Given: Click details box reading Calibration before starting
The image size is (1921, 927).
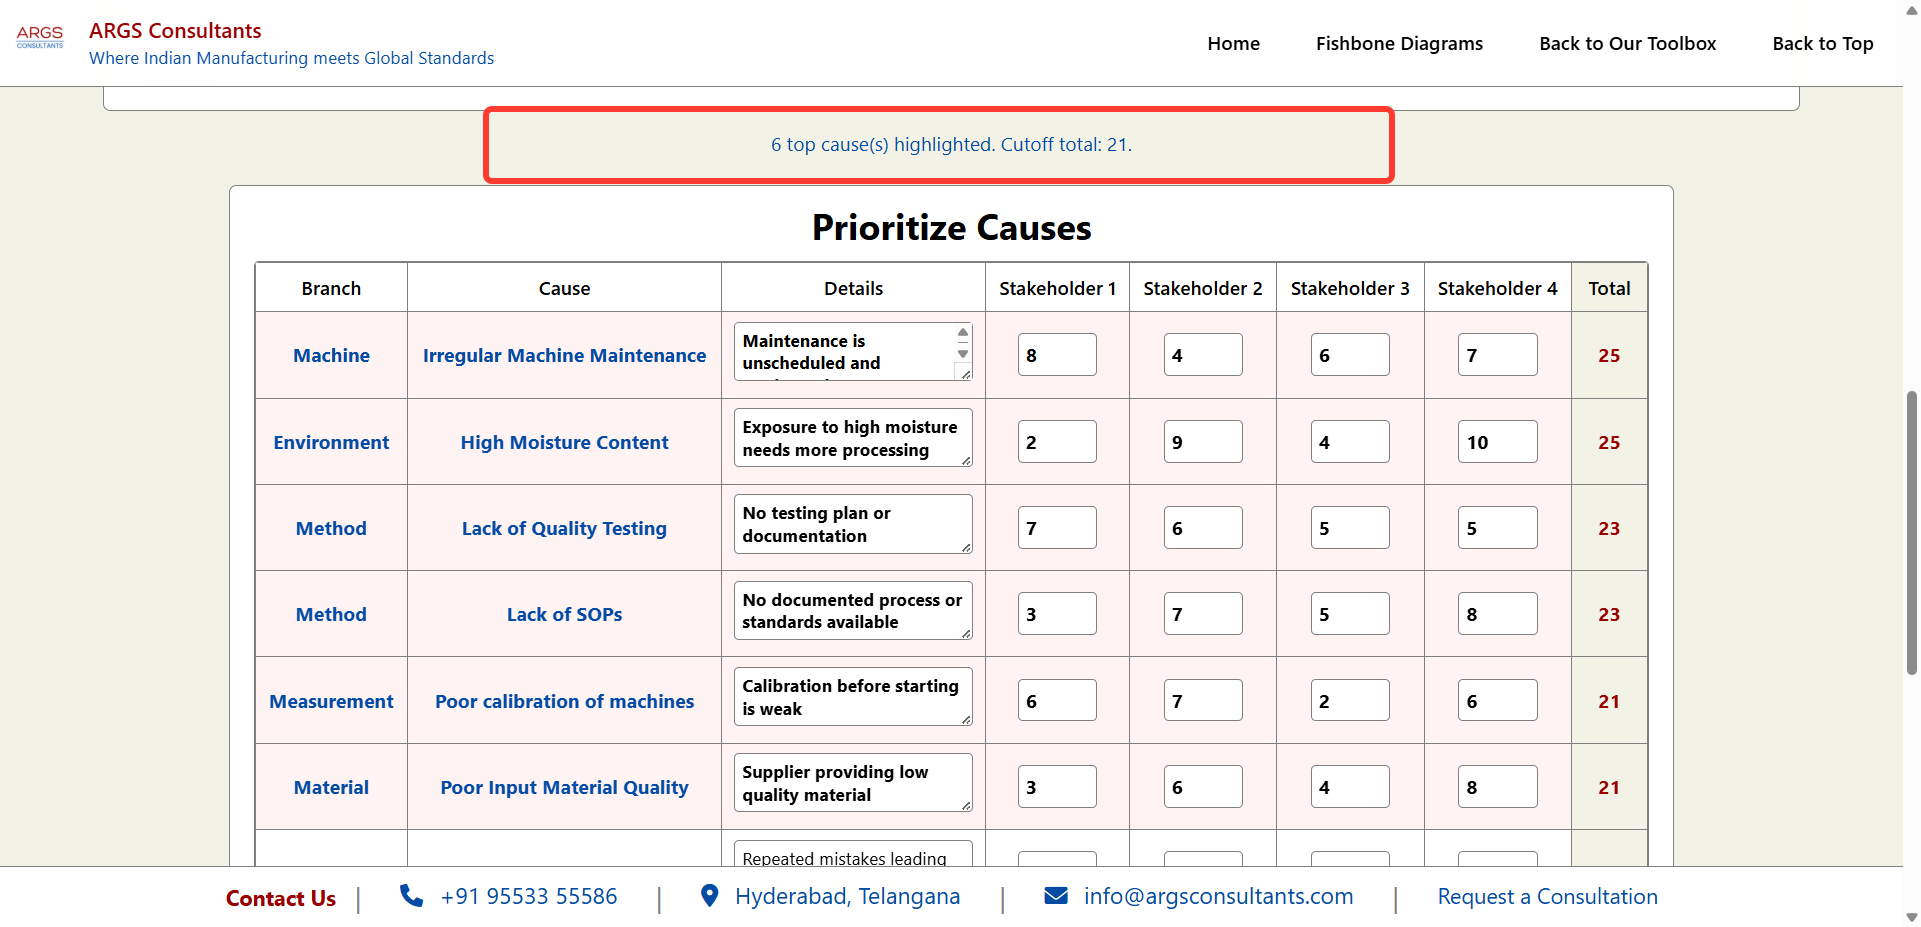Looking at the screenshot, I should point(853,697).
